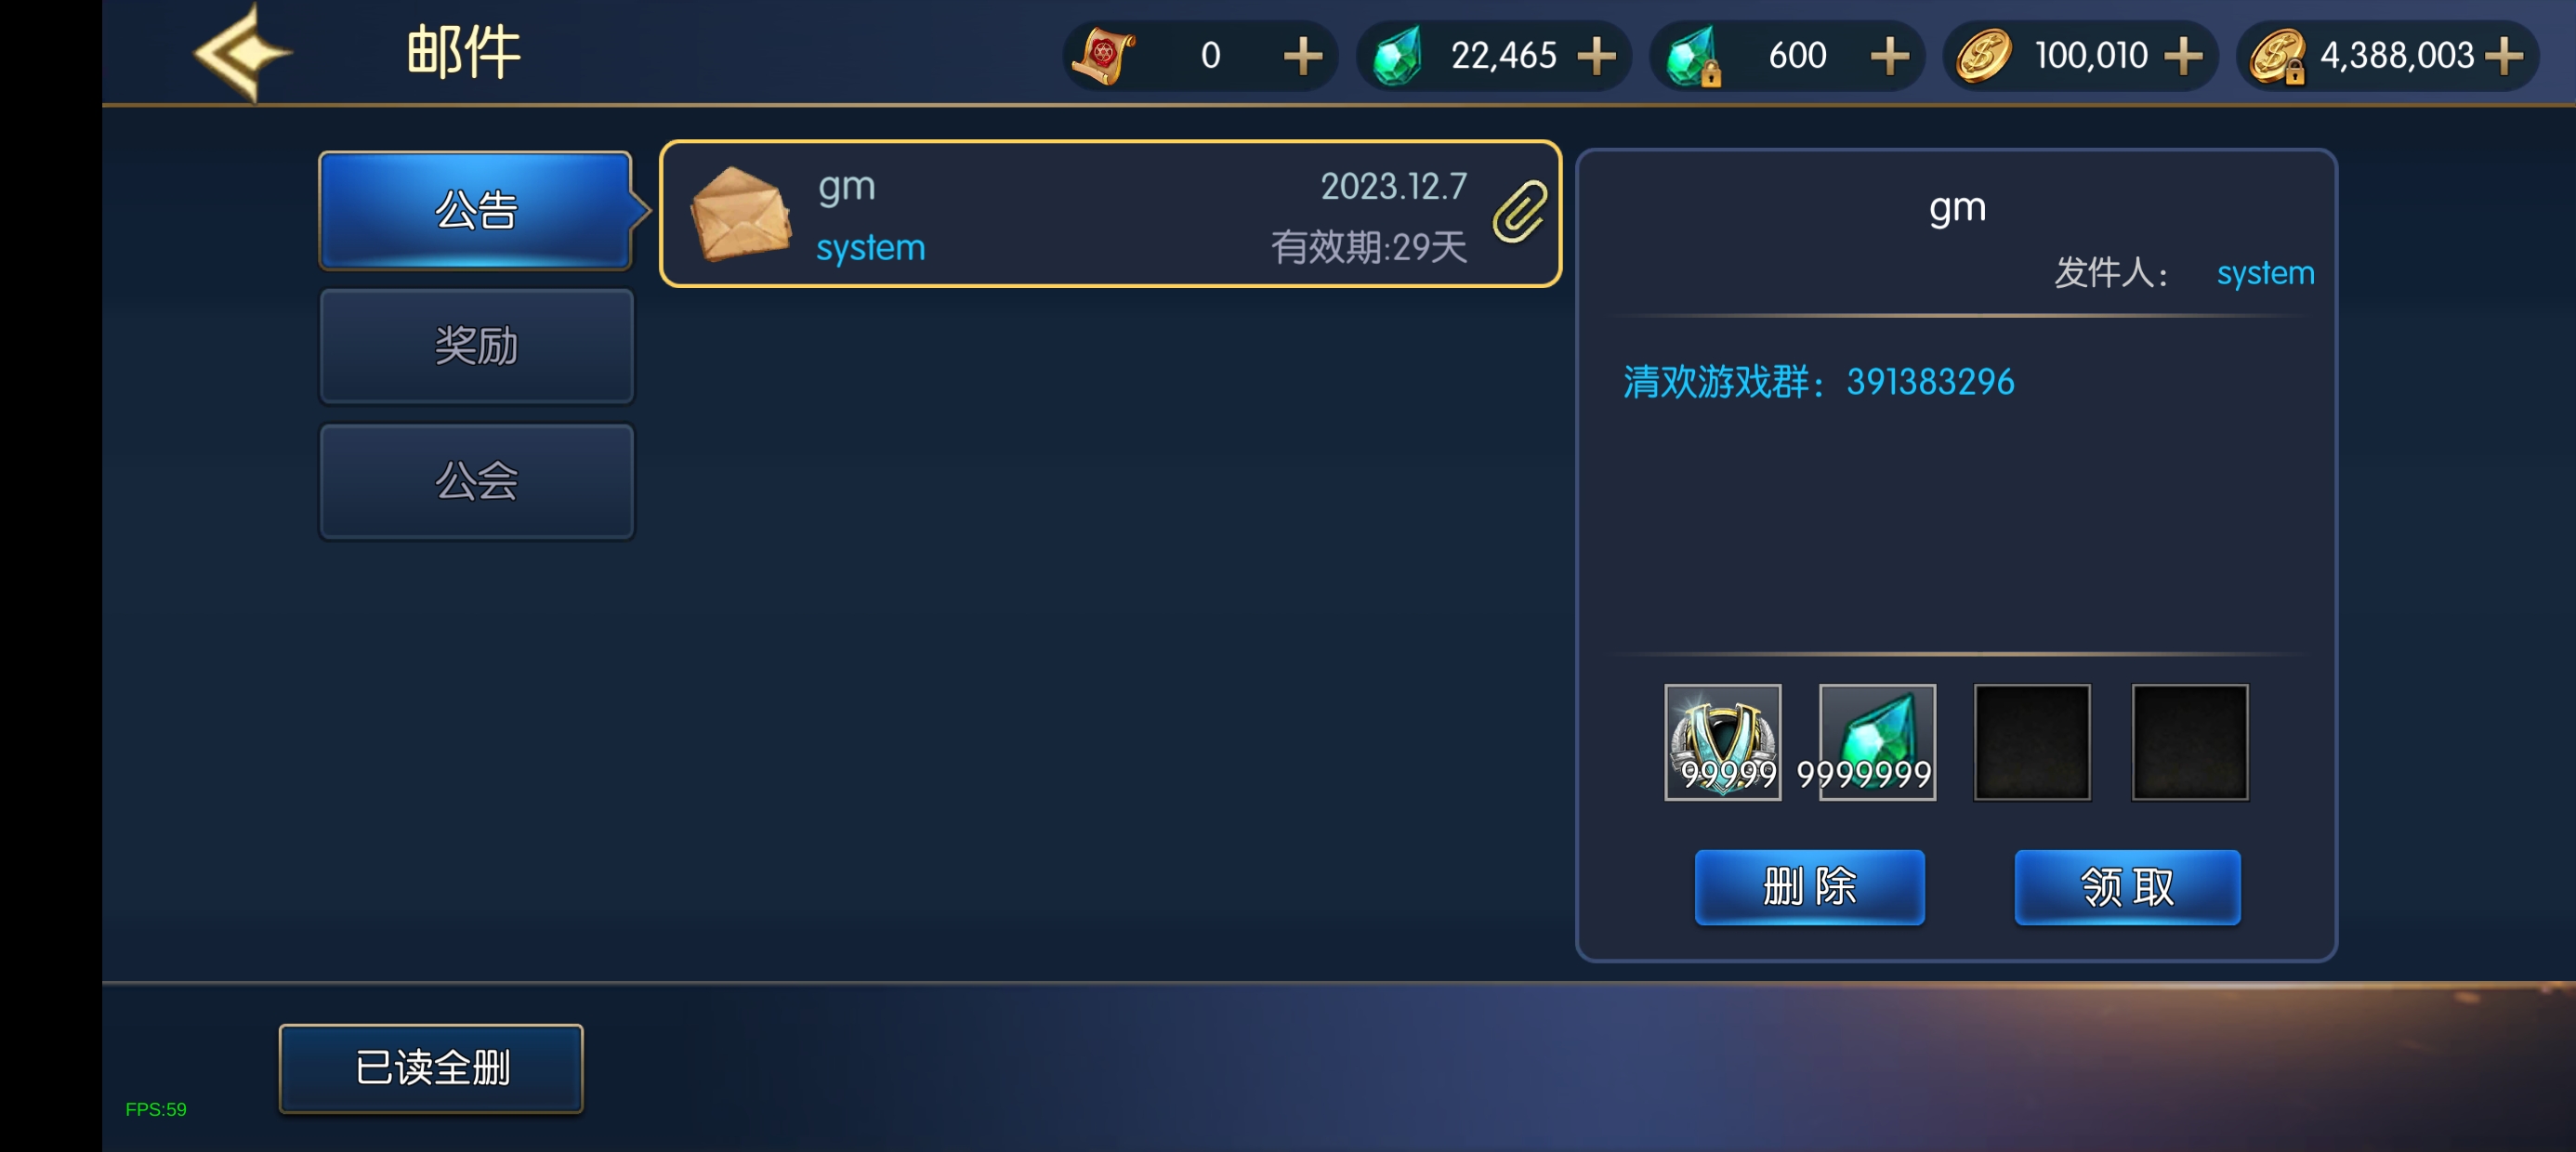The height and width of the screenshot is (1152, 2576).
Task: Click the system sender link in details
Action: [2265, 273]
